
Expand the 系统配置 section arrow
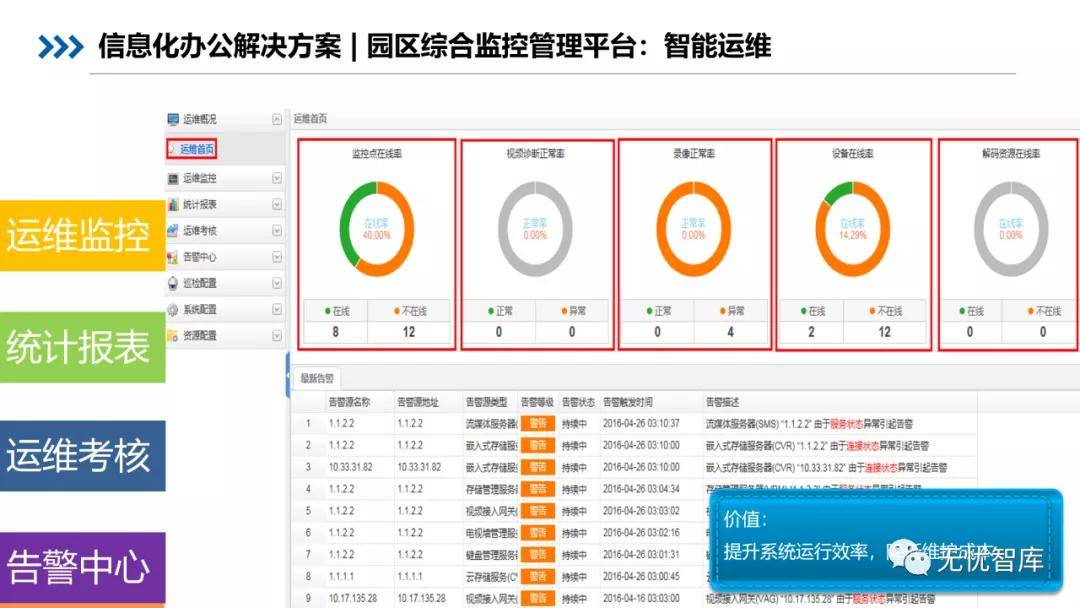tap(277, 309)
